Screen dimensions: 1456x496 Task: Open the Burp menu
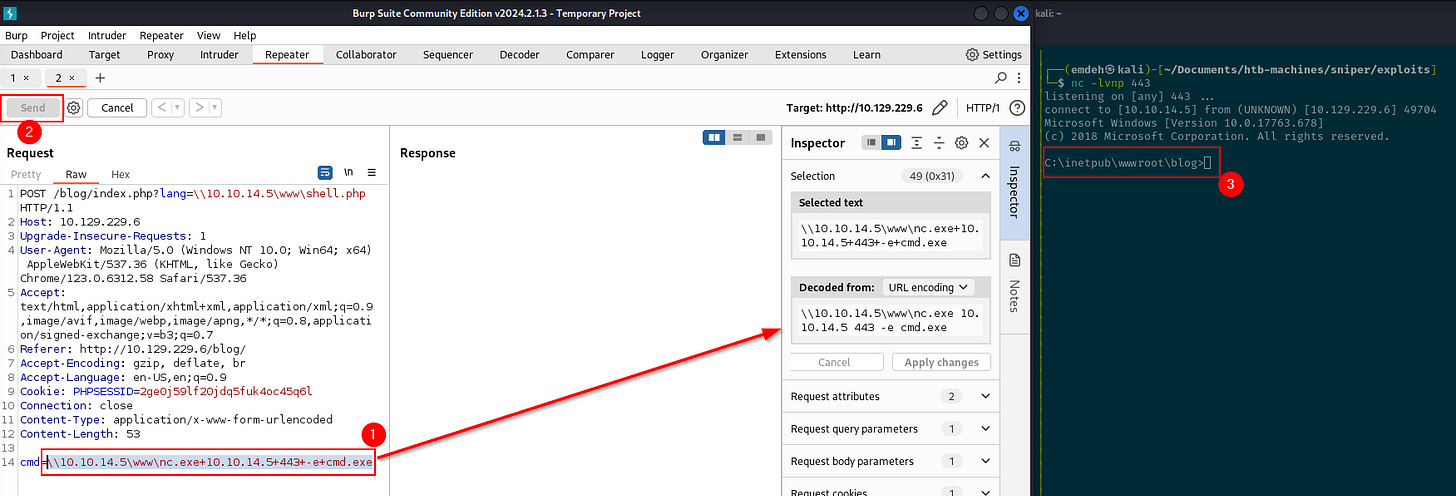(17, 35)
